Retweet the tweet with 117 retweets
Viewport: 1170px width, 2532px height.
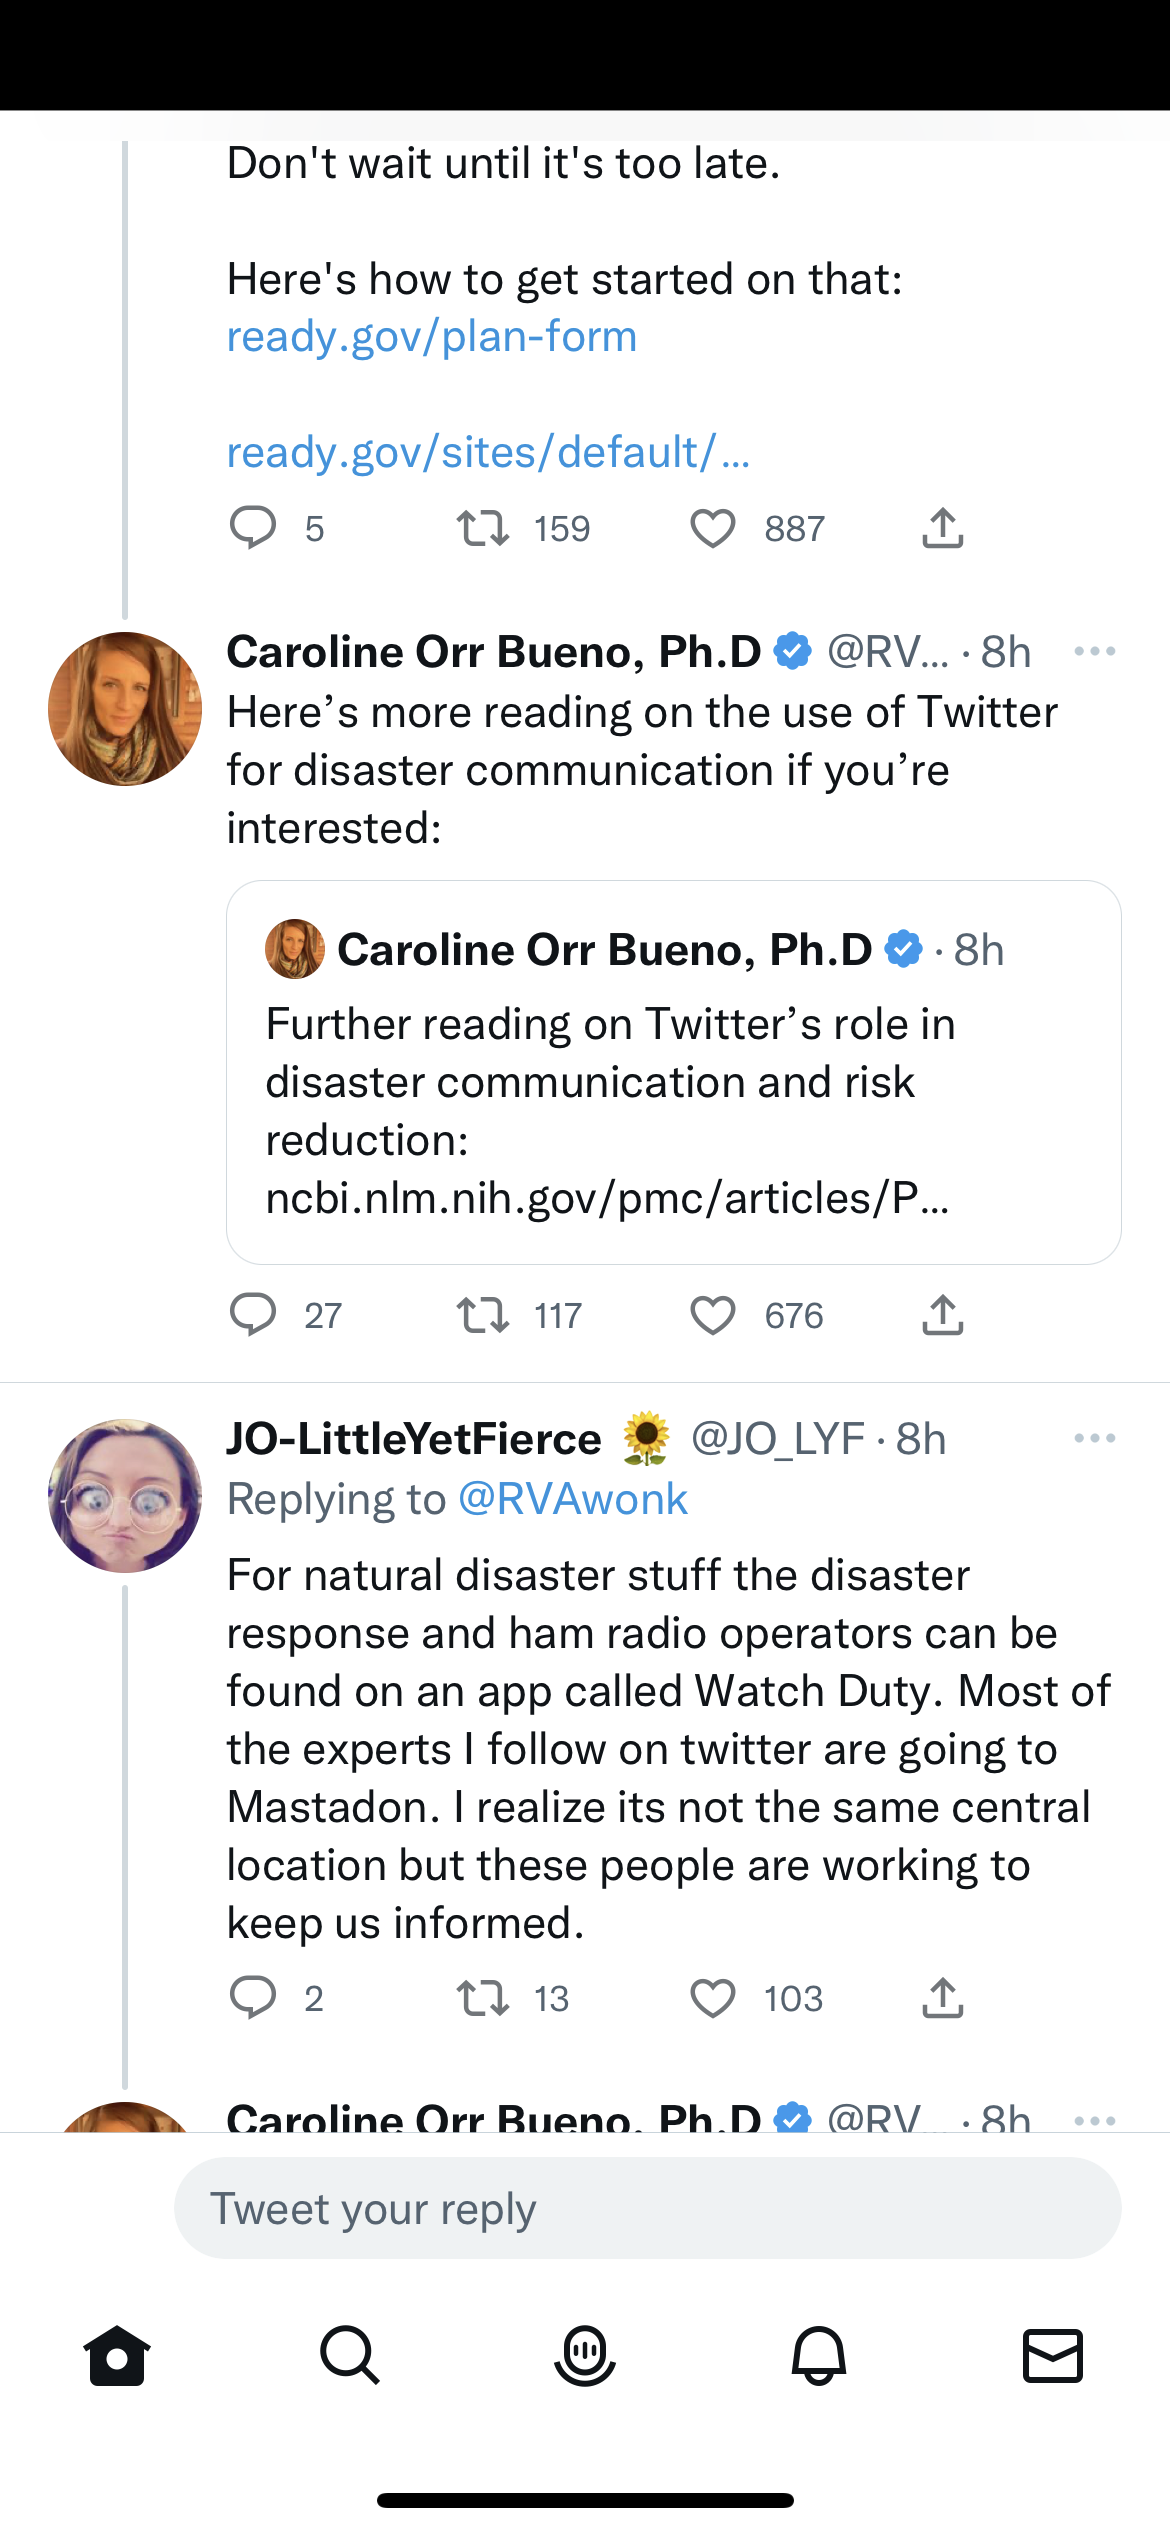[483, 1316]
